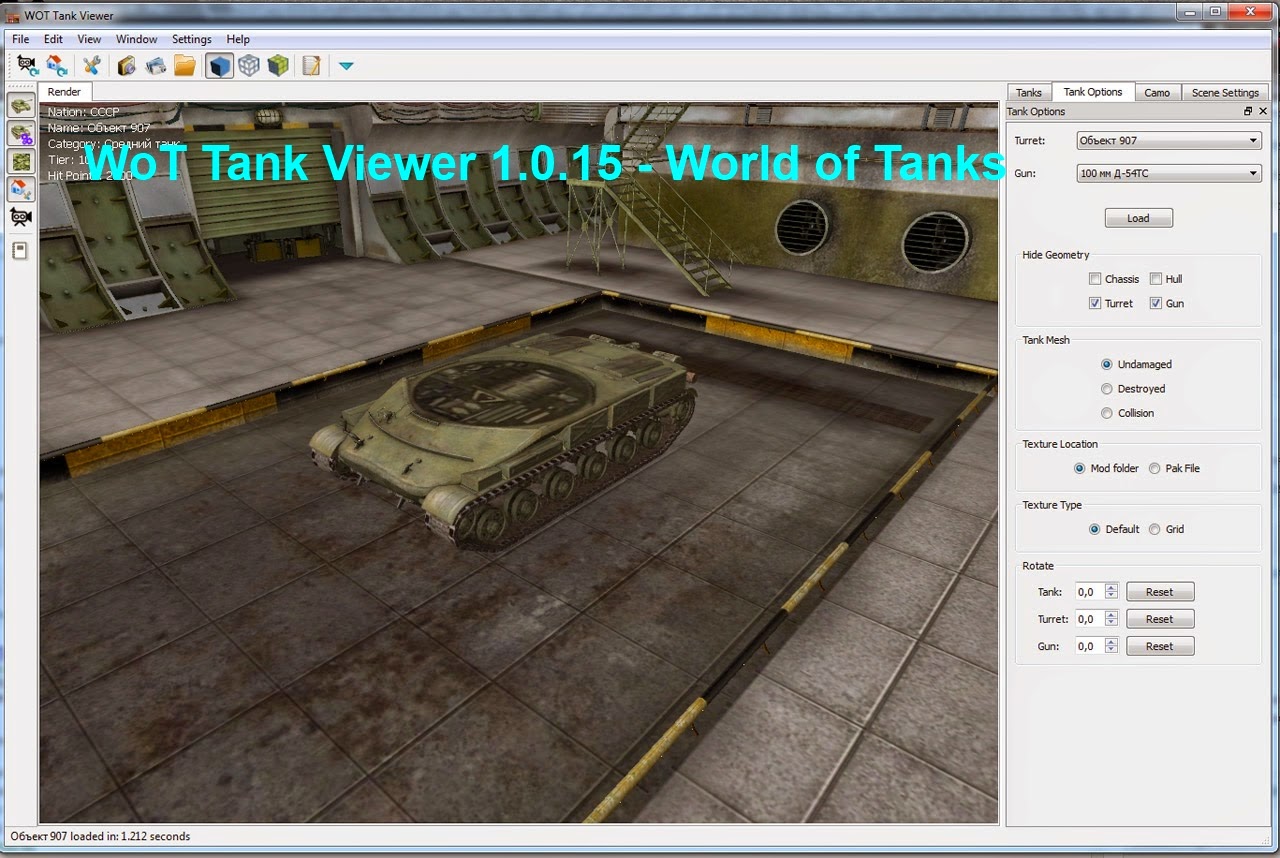Click the camera sidebar icon
This screenshot has height=858, width=1280.
[x=21, y=217]
